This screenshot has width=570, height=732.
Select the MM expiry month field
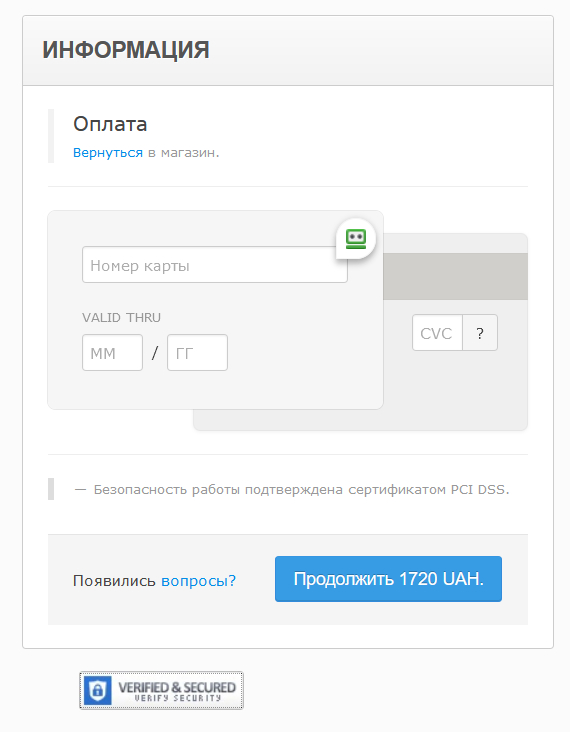pyautogui.click(x=113, y=352)
